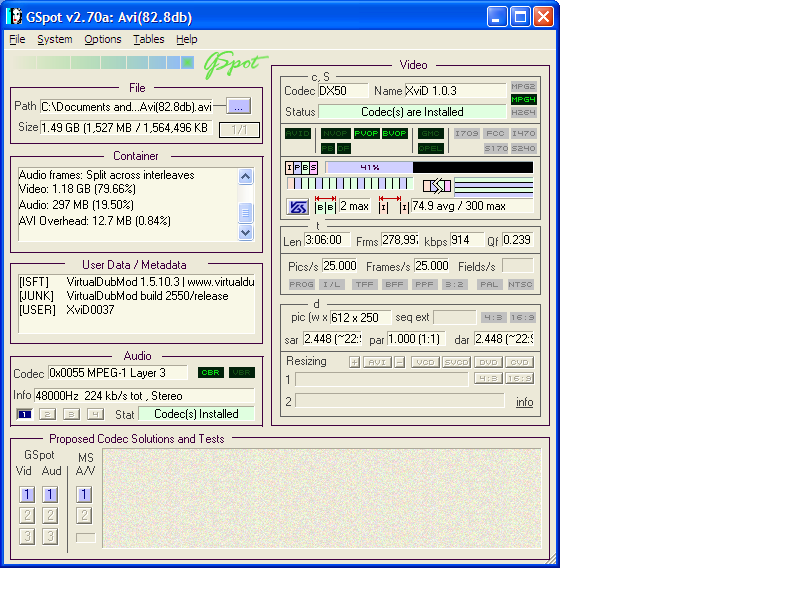
Task: Click the TFF field order indicator
Action: 364,285
